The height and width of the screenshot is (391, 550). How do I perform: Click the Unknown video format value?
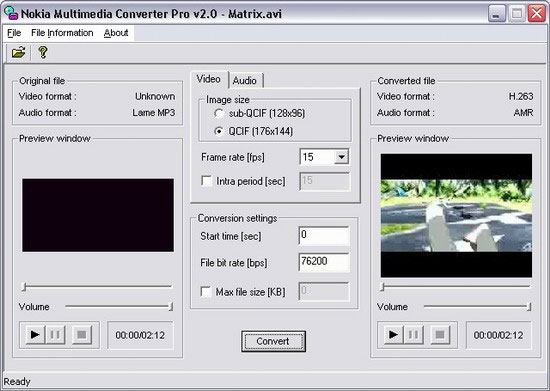pyautogui.click(x=155, y=96)
